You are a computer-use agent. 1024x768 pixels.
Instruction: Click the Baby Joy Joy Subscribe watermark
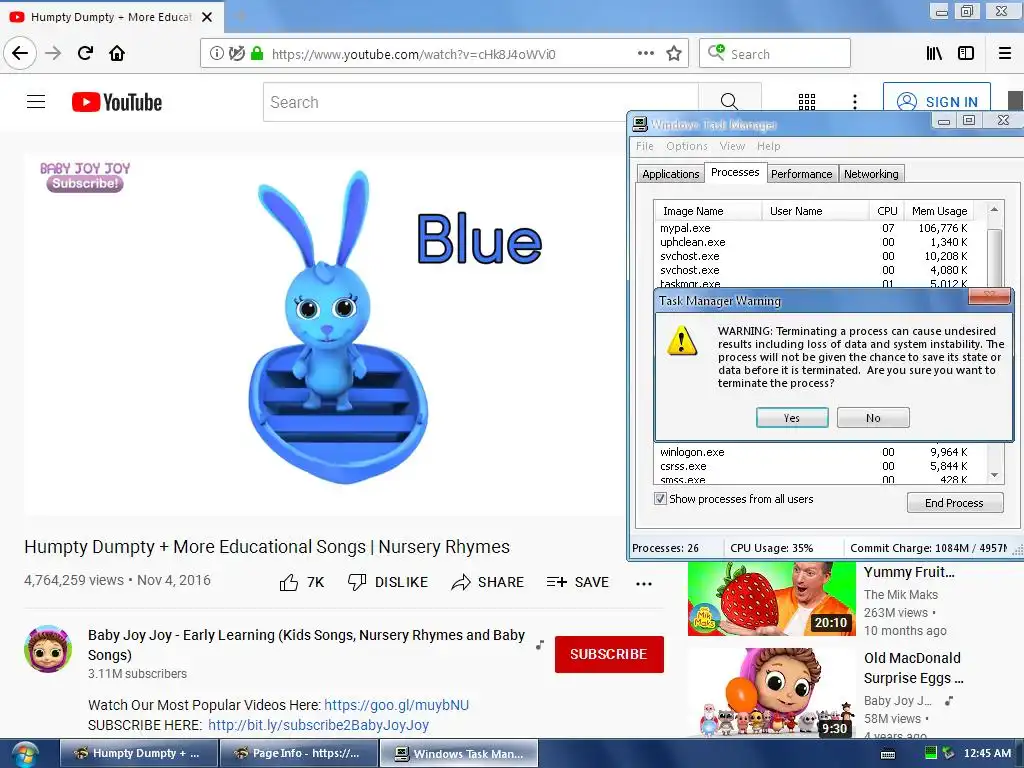click(85, 177)
